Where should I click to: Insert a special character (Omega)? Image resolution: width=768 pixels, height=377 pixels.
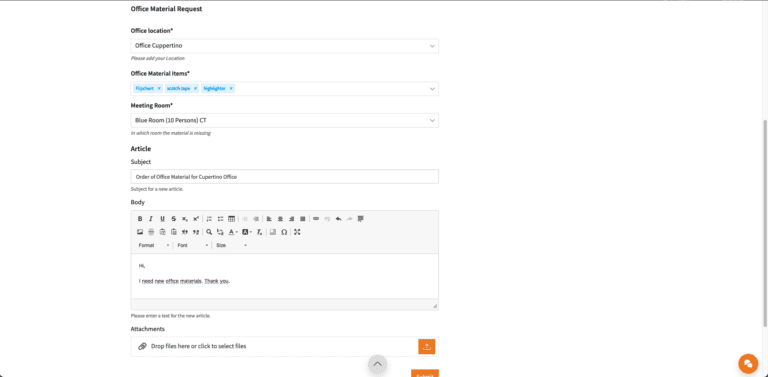[x=284, y=232]
